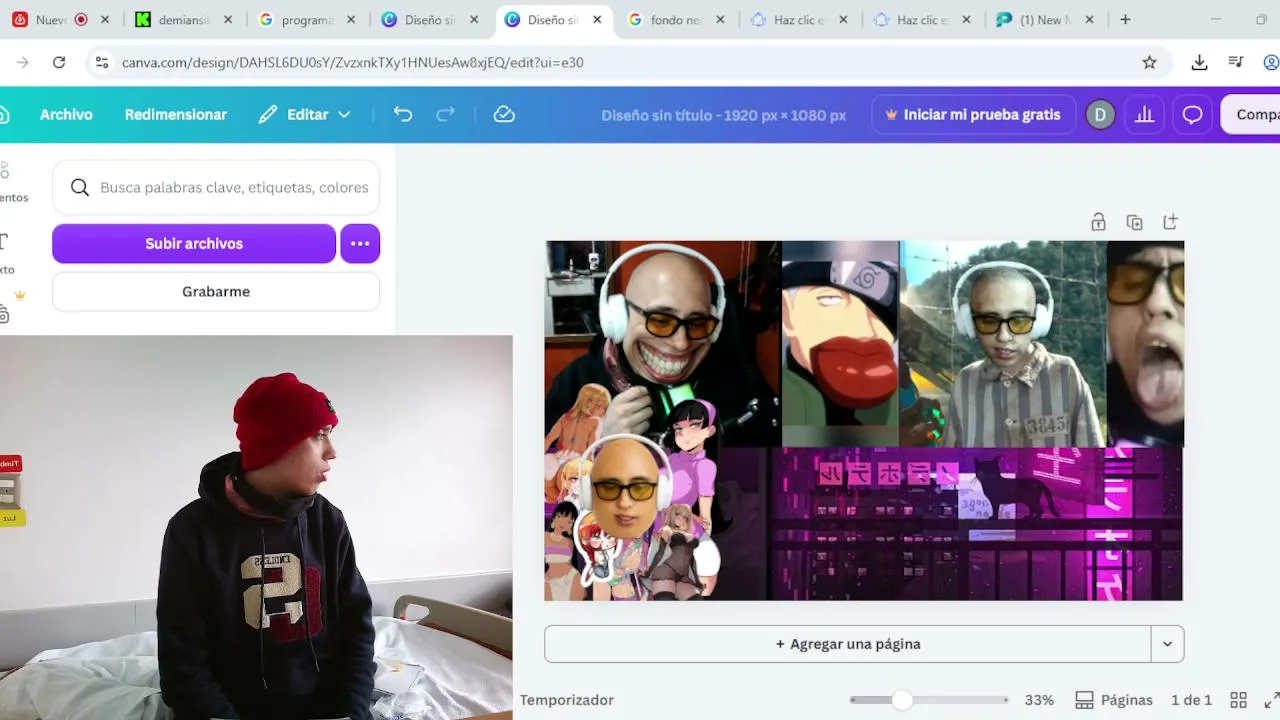Click the Grabarme button
Image resolution: width=1280 pixels, height=720 pixels.
(x=216, y=291)
